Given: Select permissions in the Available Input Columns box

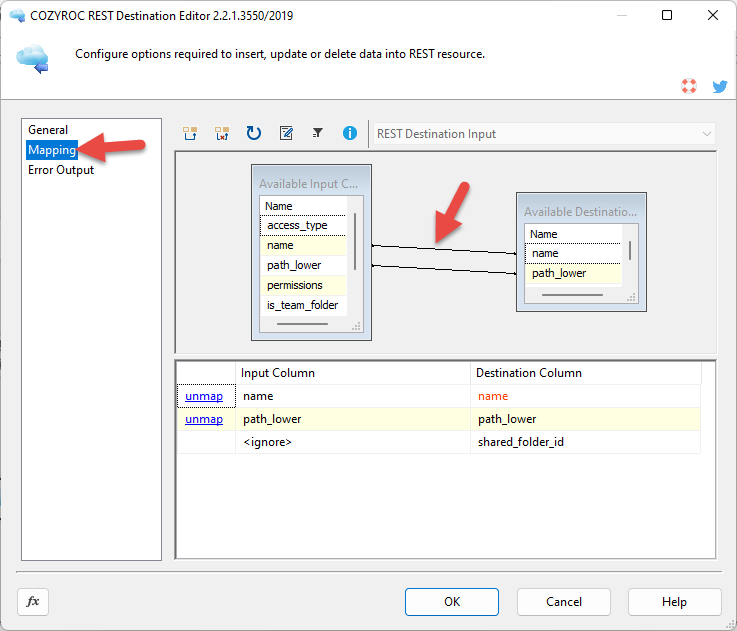Looking at the screenshot, I should (x=303, y=285).
